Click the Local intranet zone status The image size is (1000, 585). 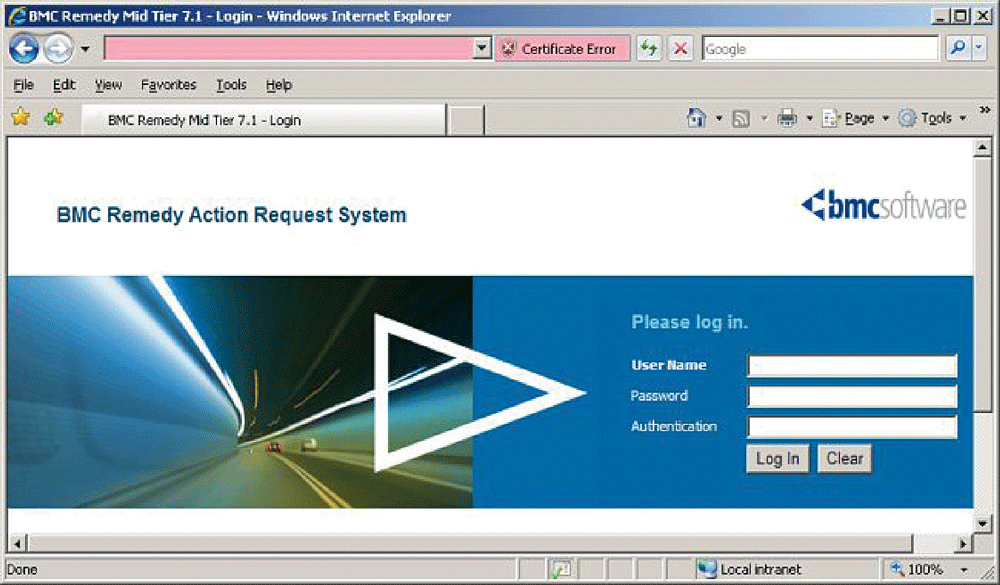(x=749, y=569)
